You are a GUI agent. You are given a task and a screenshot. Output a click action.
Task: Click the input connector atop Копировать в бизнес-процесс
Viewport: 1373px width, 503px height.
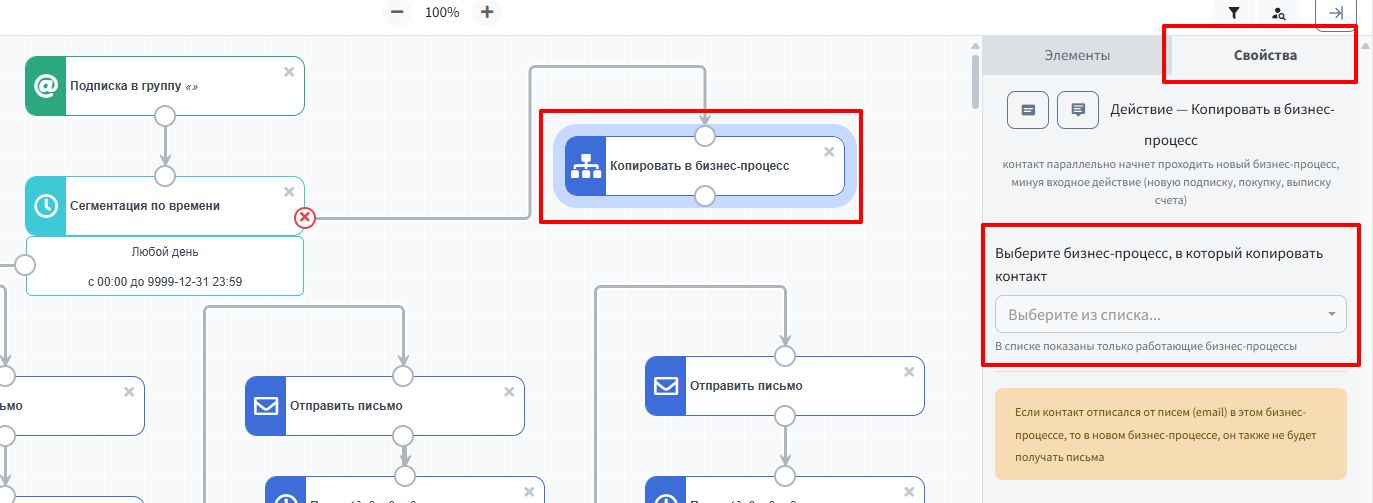coord(705,136)
